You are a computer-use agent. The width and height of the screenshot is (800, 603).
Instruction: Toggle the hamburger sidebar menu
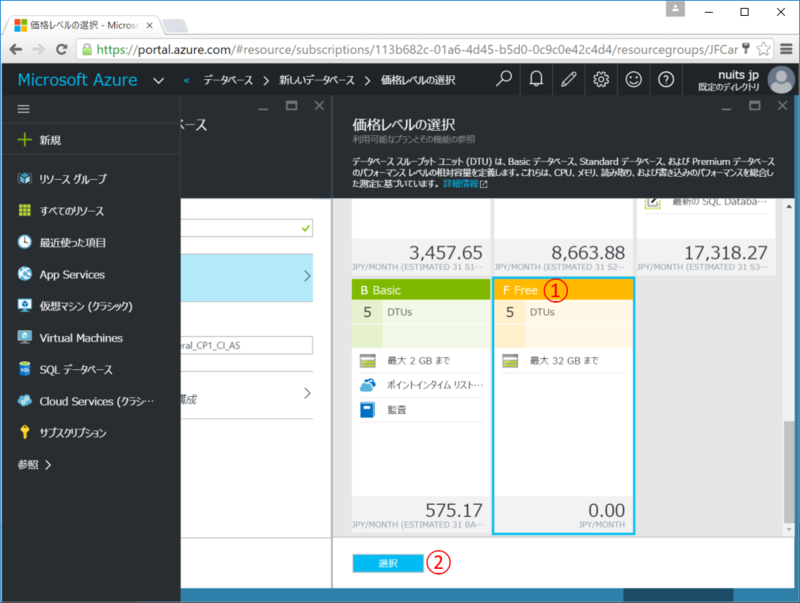pos(23,109)
